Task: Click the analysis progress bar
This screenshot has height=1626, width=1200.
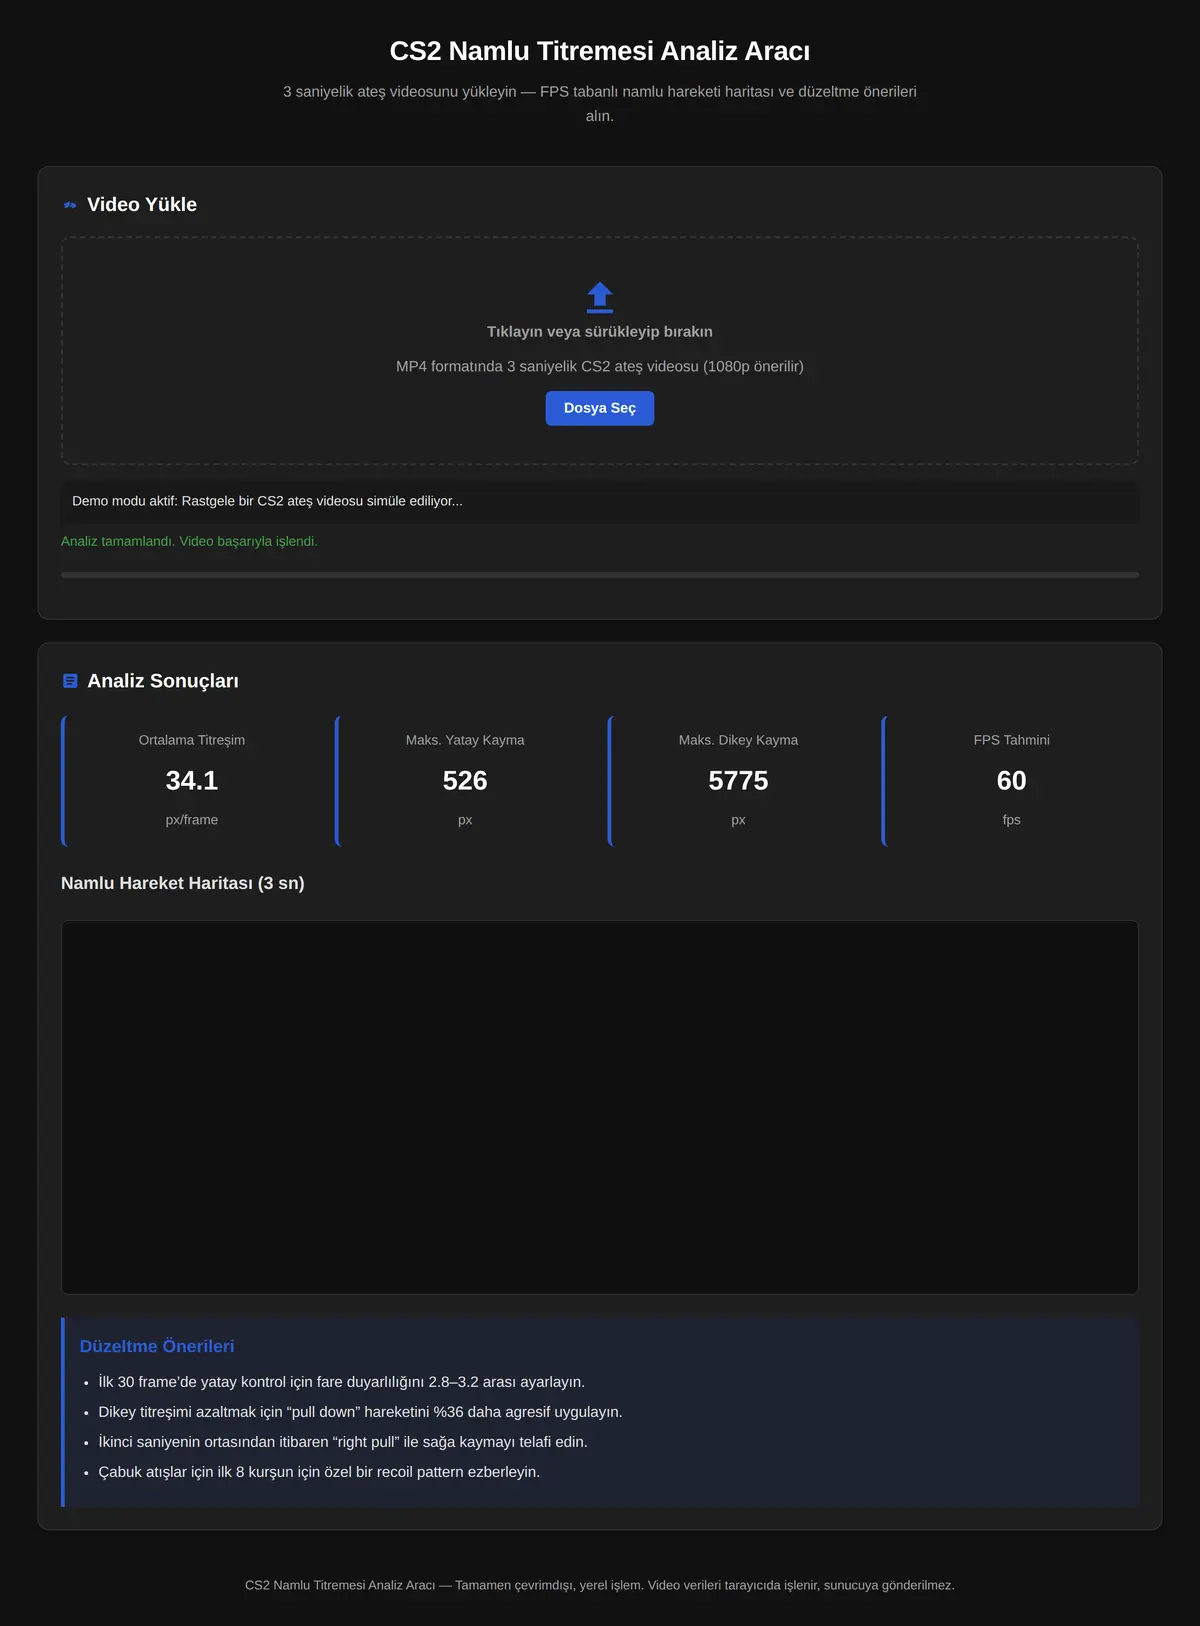Action: click(x=600, y=575)
